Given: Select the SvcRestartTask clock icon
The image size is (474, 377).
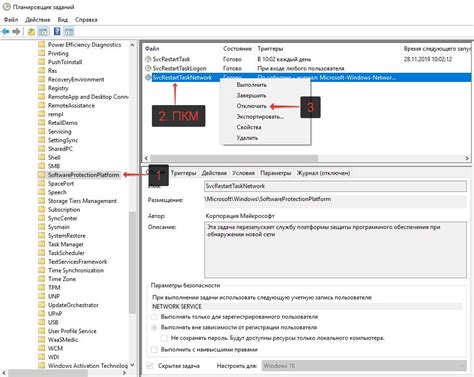Looking at the screenshot, I should pyautogui.click(x=148, y=59).
